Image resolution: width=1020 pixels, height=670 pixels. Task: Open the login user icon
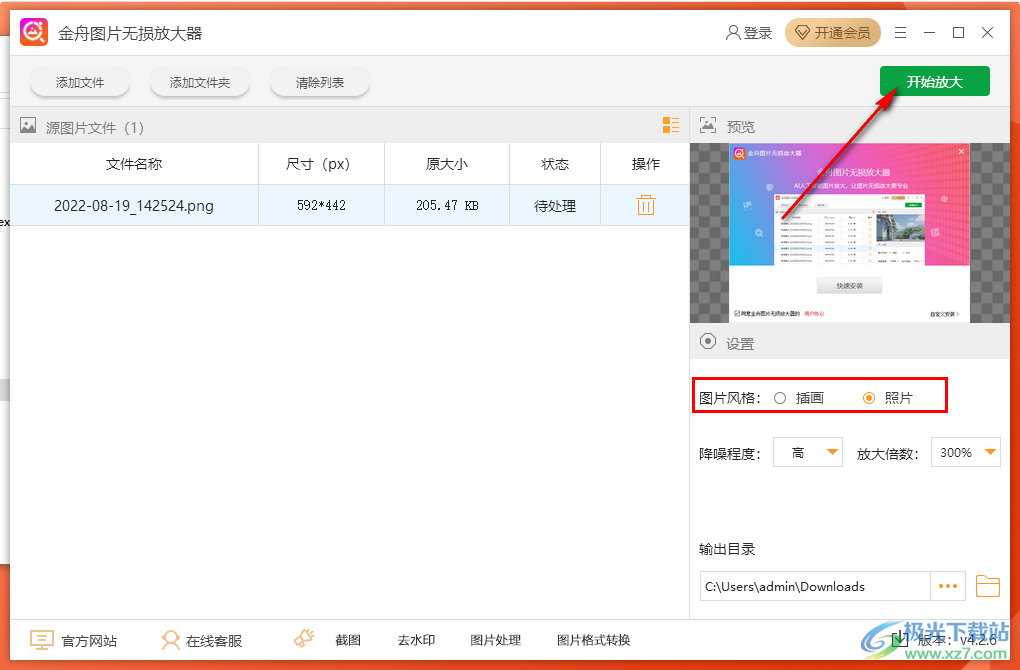(732, 33)
